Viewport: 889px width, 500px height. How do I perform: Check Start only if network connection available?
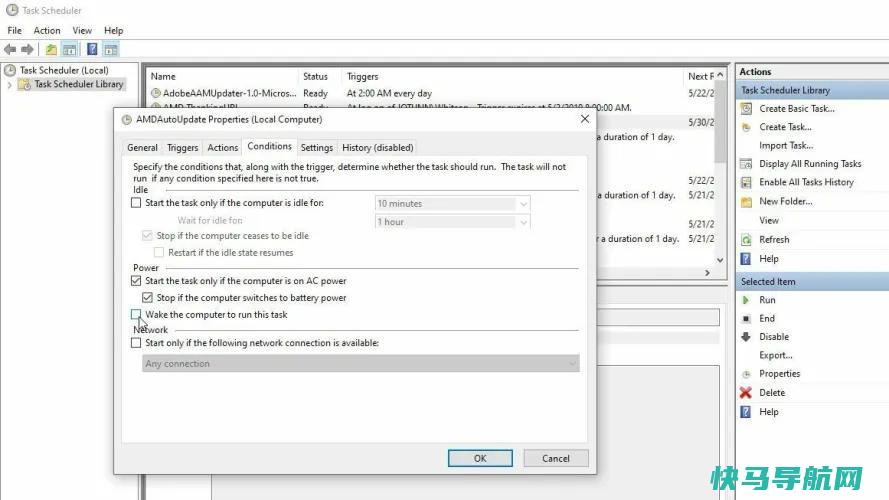click(x=136, y=343)
